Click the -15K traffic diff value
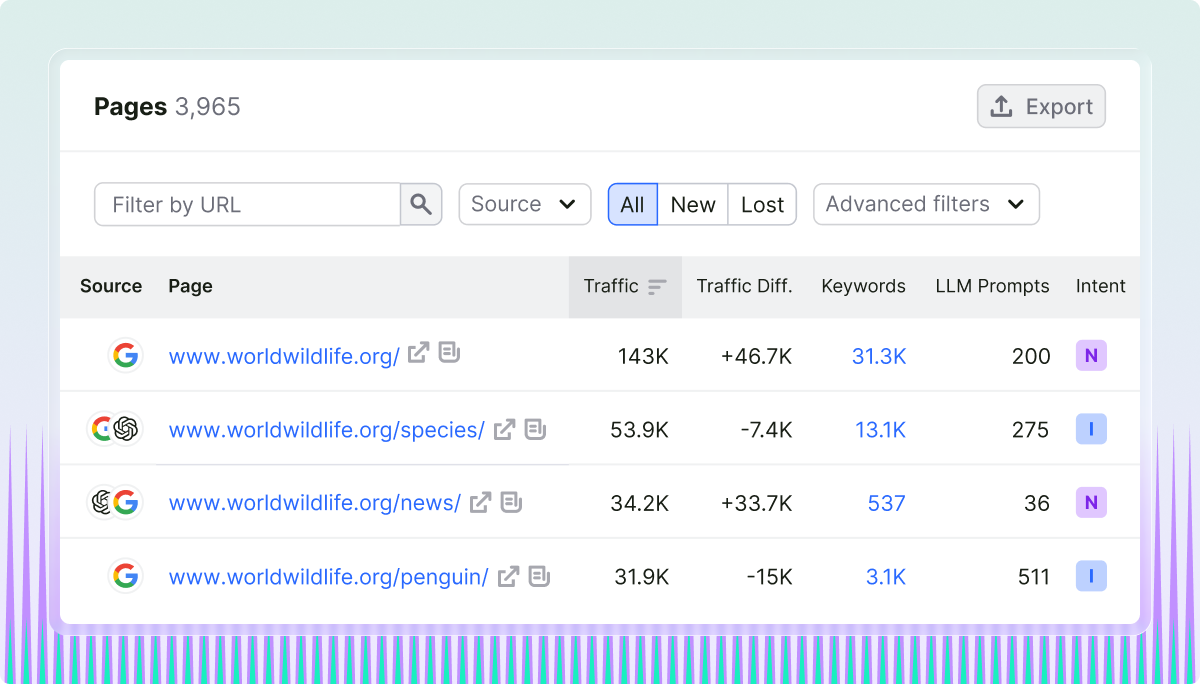Viewport: 1200px width, 684px height. [x=769, y=577]
